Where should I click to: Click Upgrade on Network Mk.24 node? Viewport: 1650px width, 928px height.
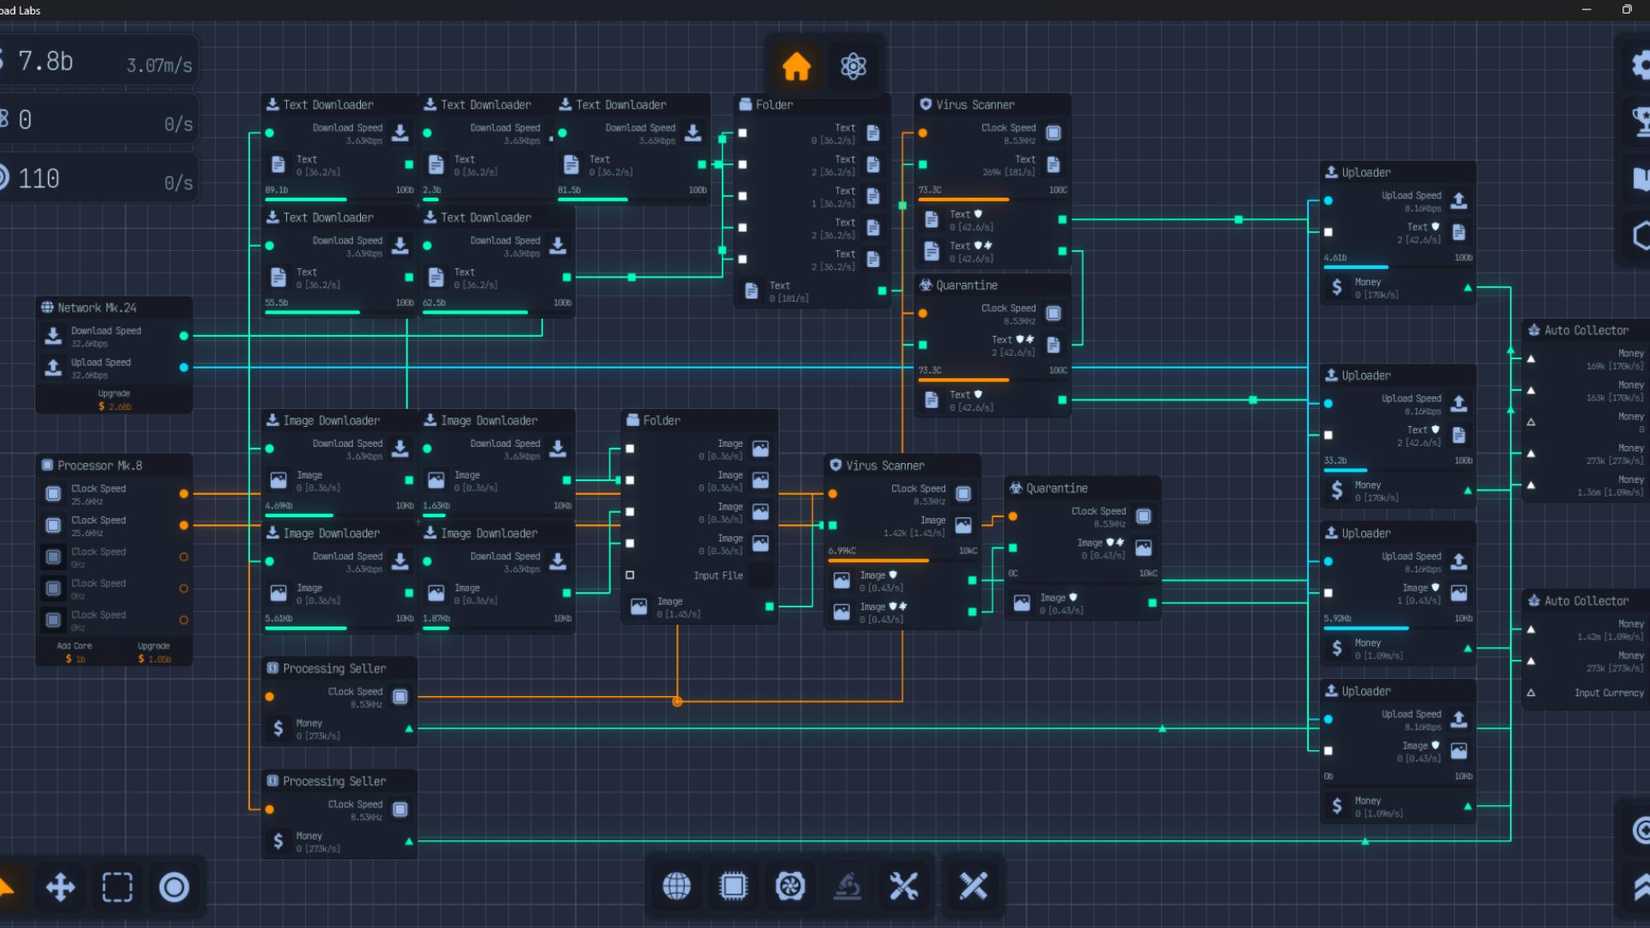[114, 400]
